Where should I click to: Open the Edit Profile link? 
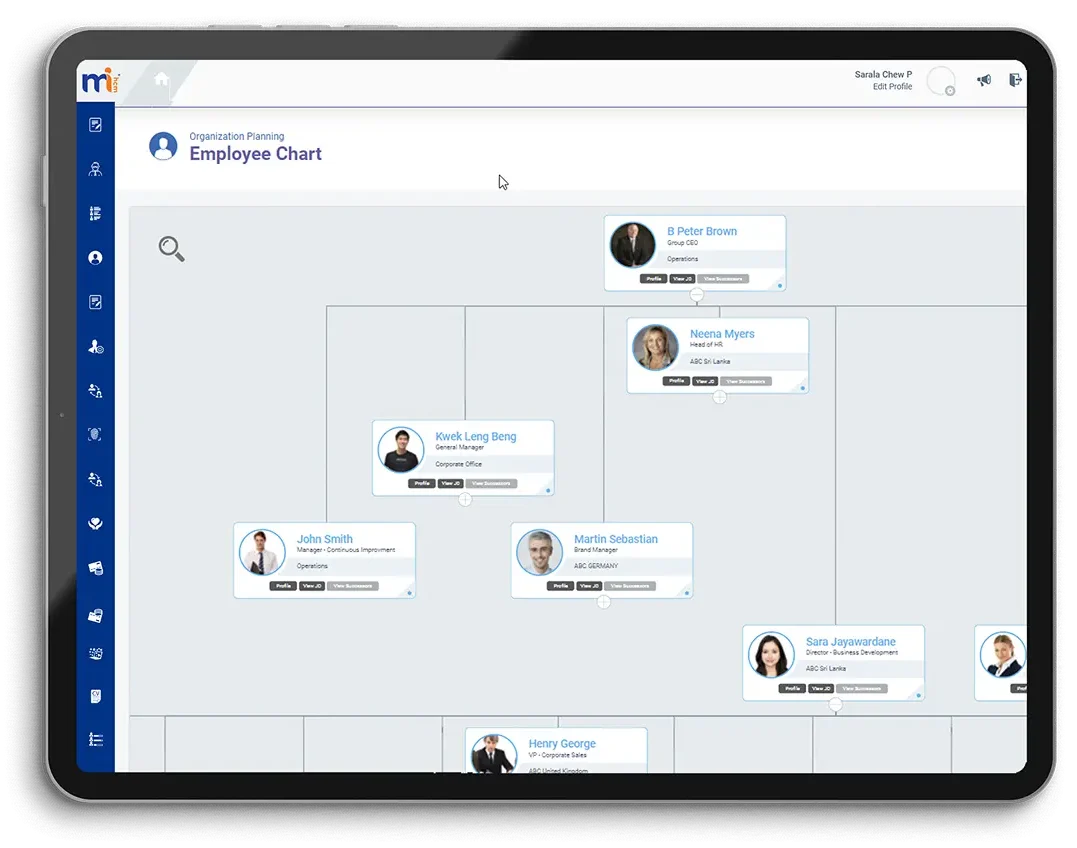tap(891, 87)
